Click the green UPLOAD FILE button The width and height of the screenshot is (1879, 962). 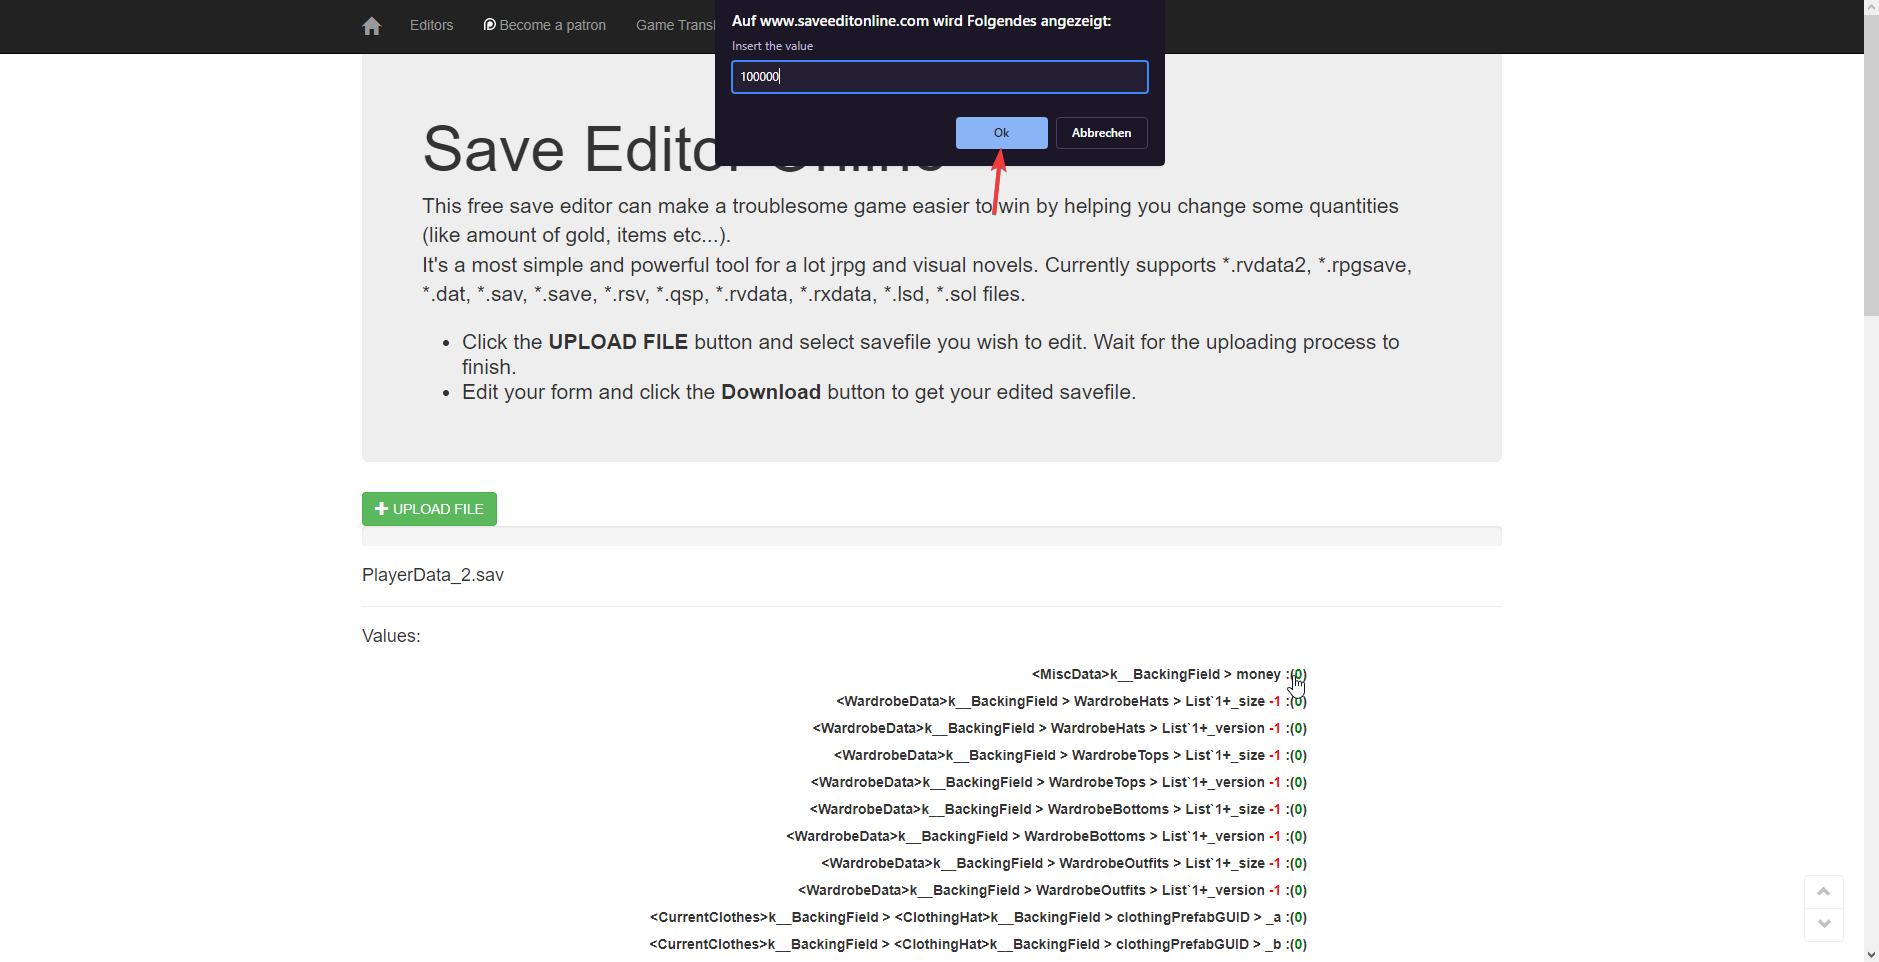tap(429, 509)
